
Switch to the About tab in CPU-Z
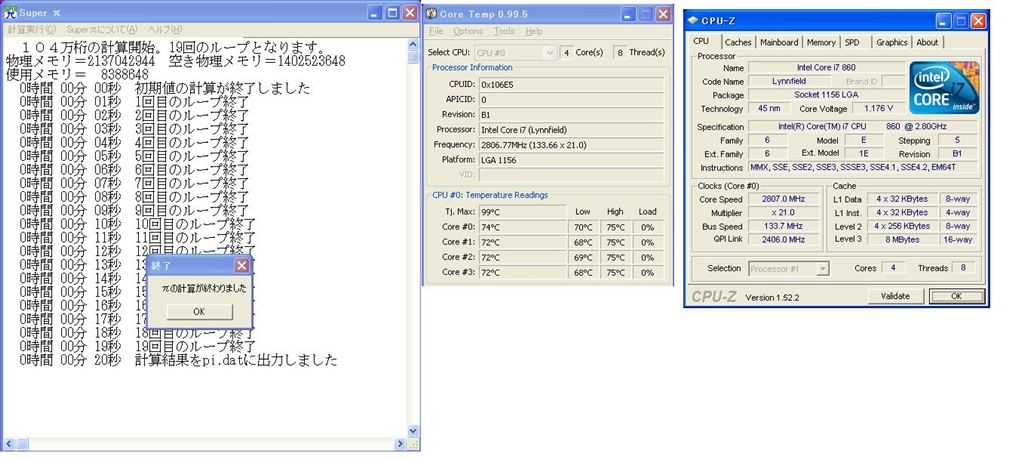click(x=927, y=42)
